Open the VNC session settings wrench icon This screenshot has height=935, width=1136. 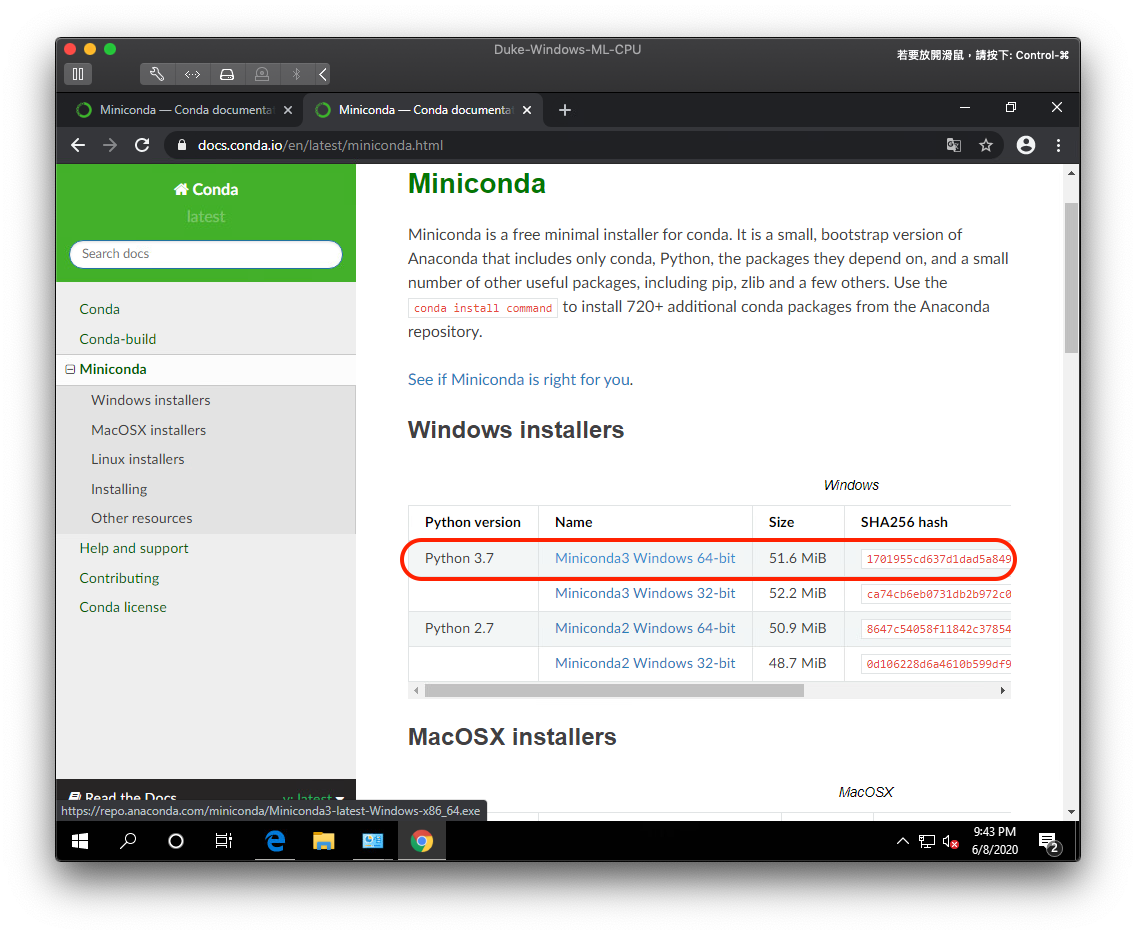click(157, 73)
